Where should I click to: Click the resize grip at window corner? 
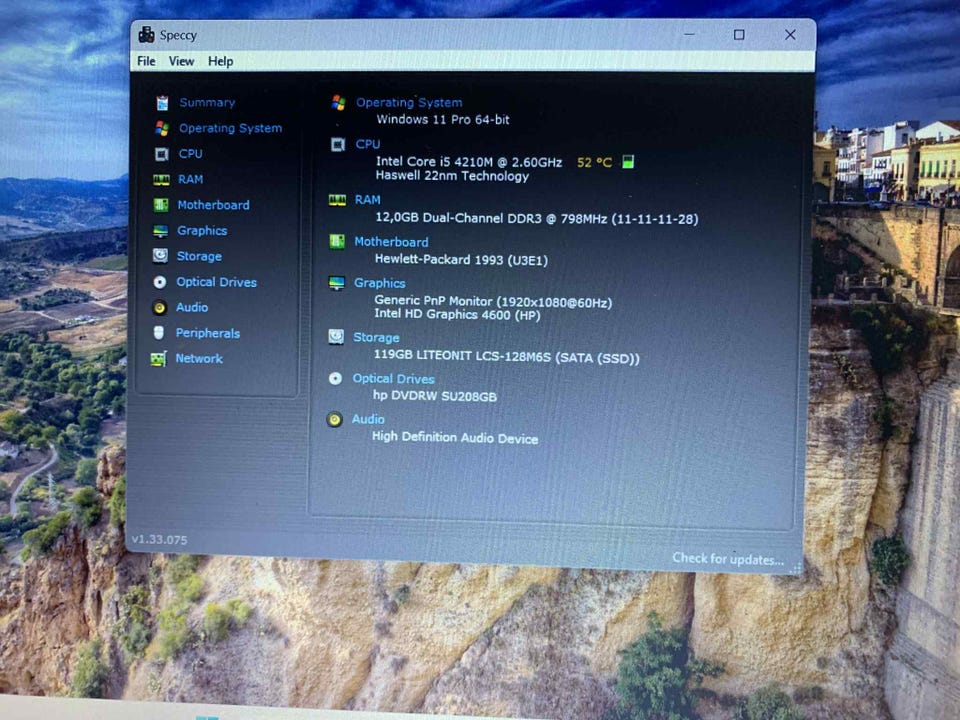[795, 569]
